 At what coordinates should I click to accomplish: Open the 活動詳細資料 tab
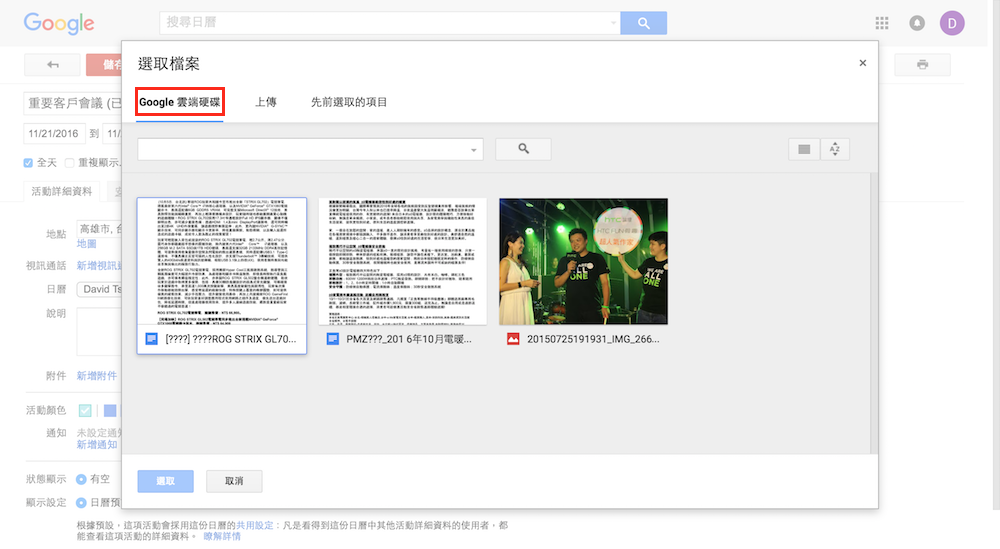62,191
